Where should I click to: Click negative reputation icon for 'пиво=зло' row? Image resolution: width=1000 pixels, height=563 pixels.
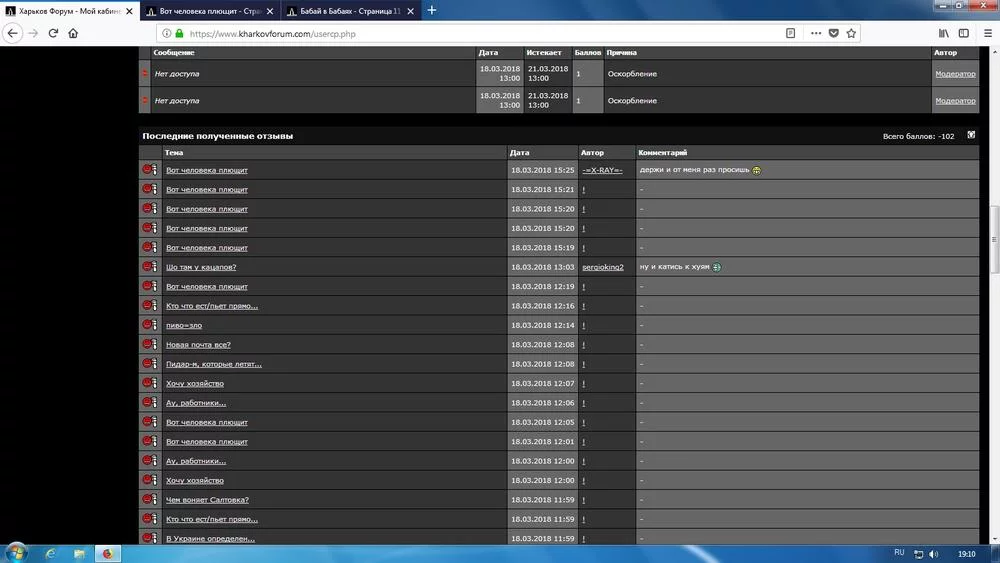(x=149, y=325)
